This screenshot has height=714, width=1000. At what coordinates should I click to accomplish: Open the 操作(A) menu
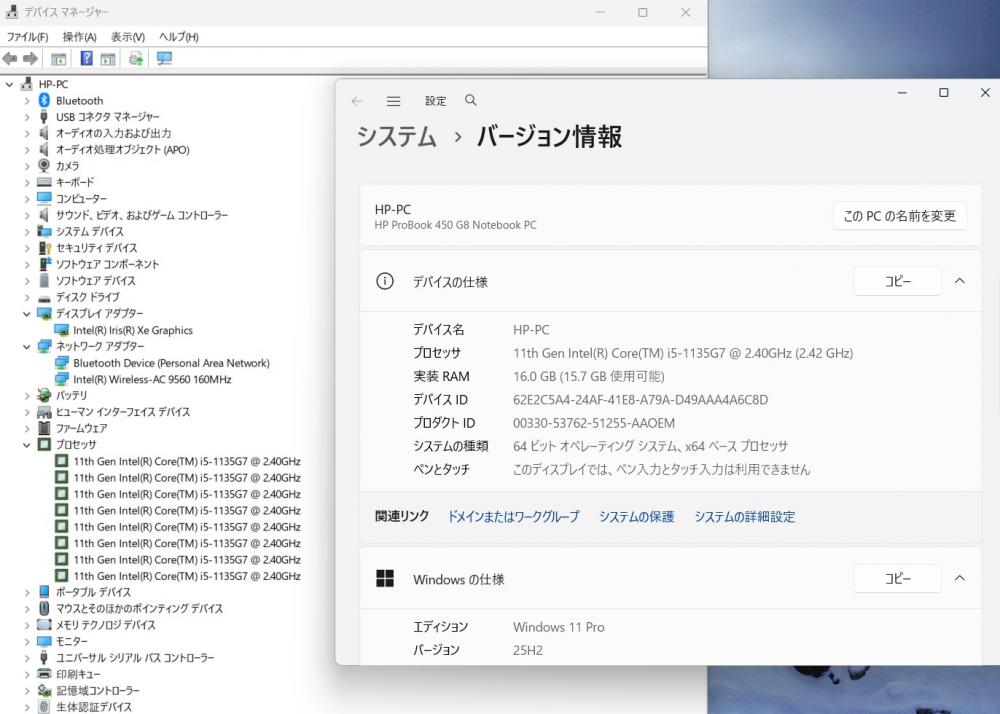coord(79,37)
